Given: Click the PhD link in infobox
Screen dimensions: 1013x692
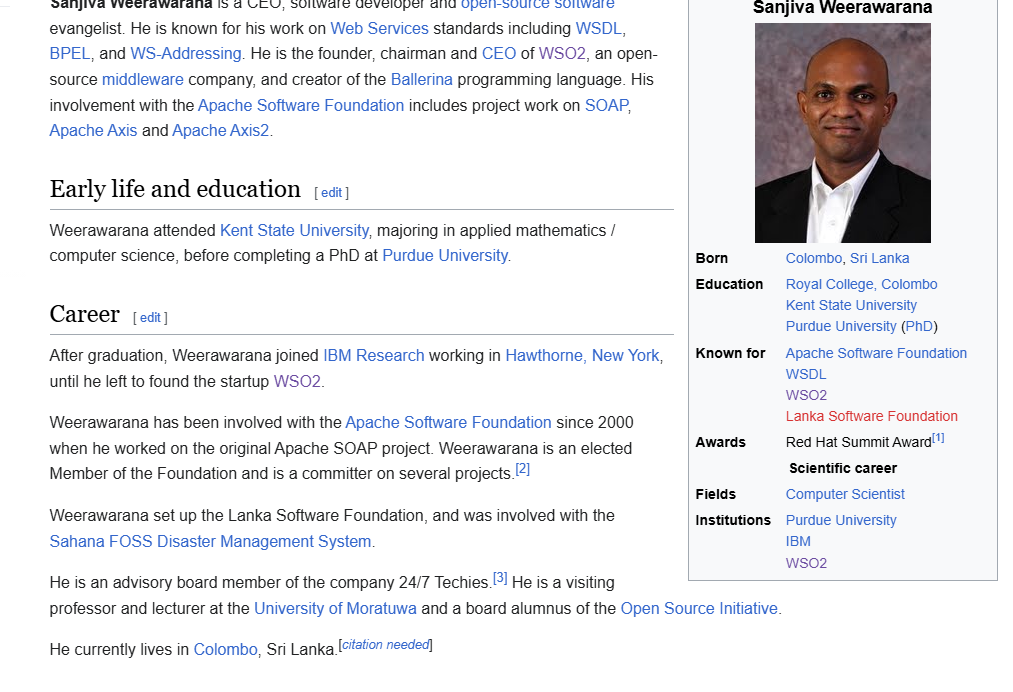Looking at the screenshot, I should point(919,326).
